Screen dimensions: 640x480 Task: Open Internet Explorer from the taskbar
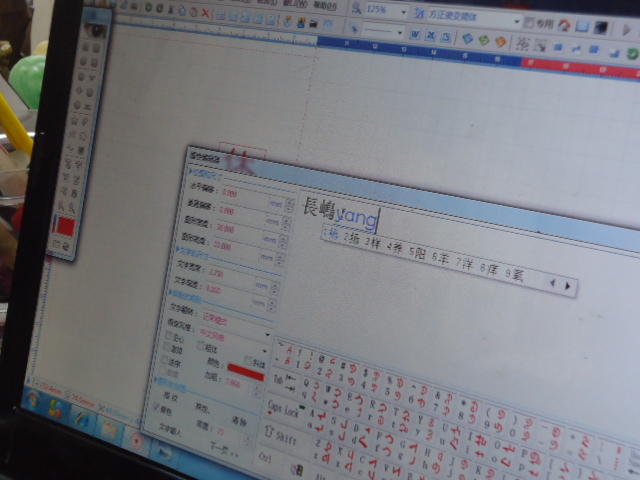84,419
